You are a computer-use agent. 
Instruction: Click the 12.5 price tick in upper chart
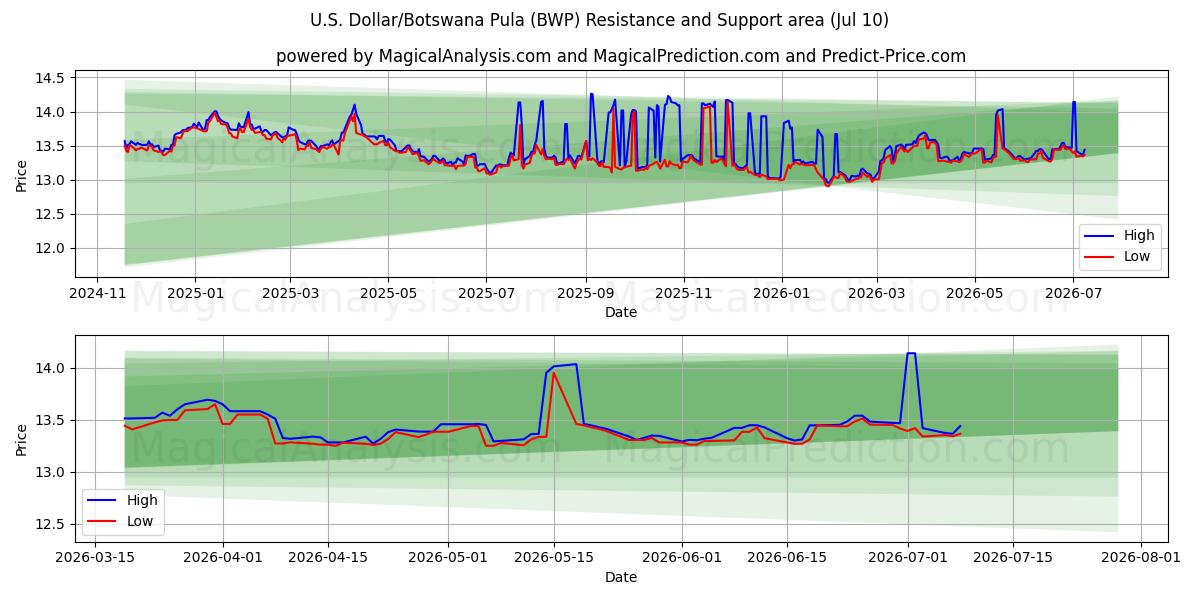[50, 214]
